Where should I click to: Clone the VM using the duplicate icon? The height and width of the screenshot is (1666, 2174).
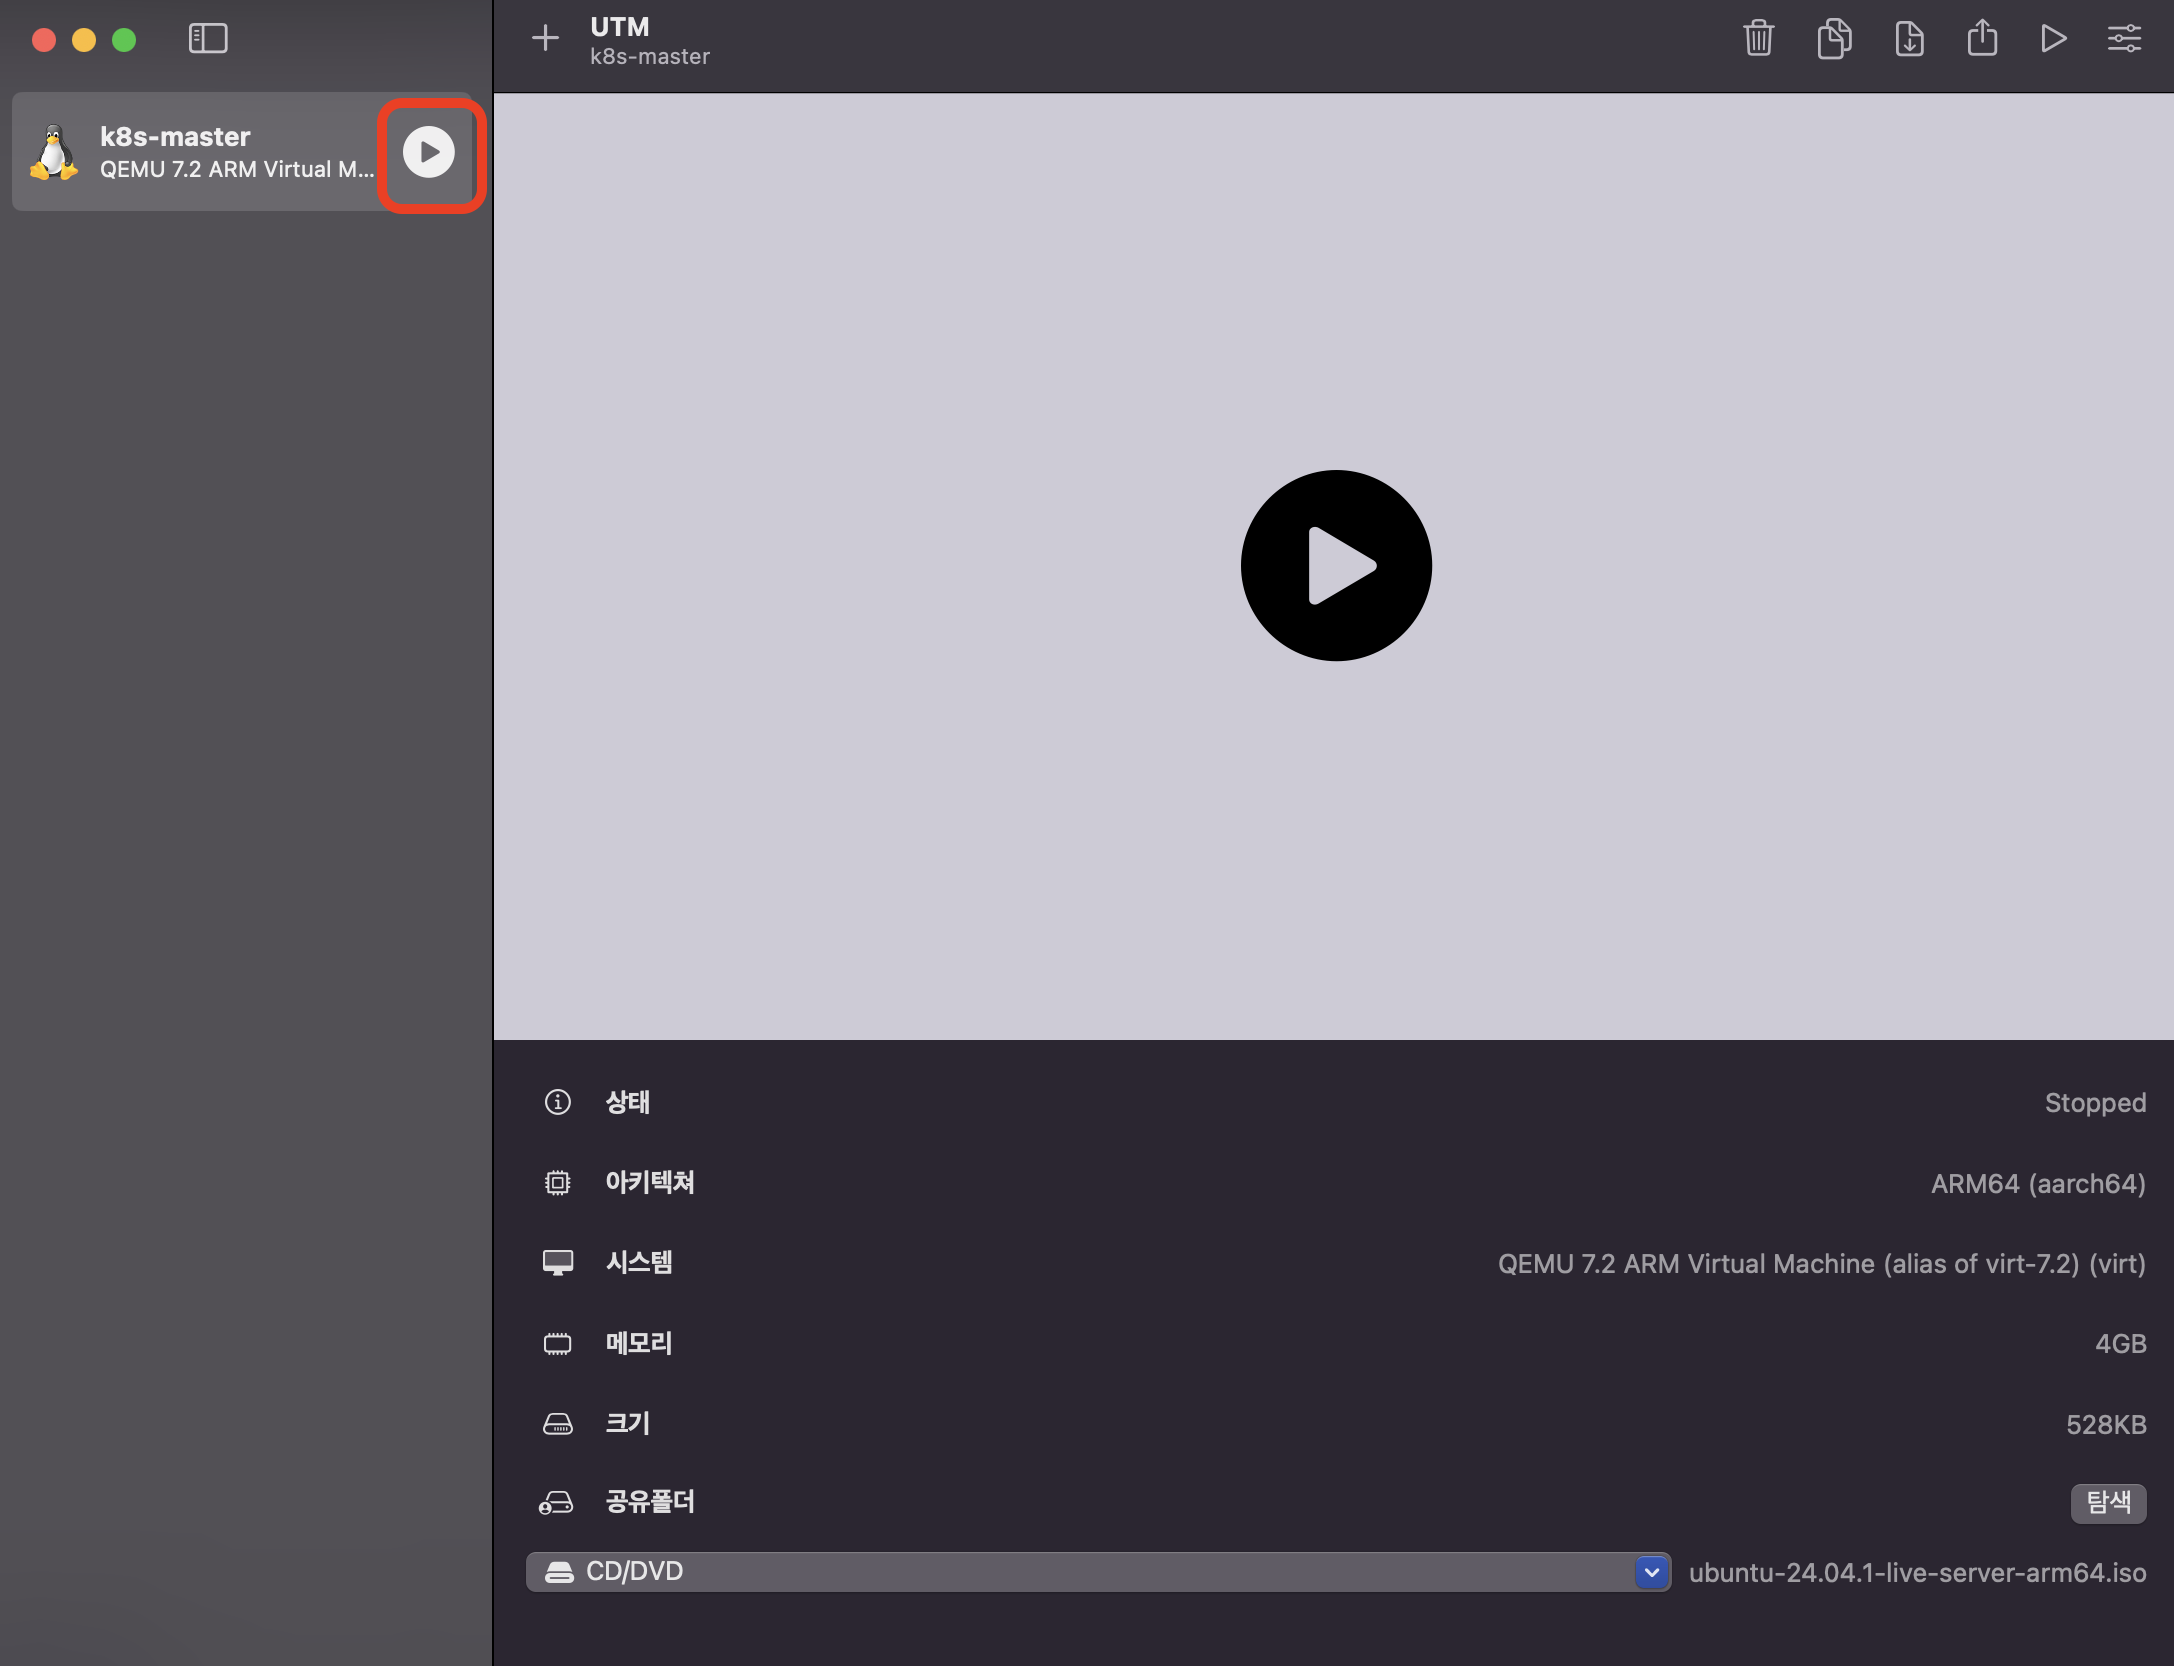tap(1833, 39)
